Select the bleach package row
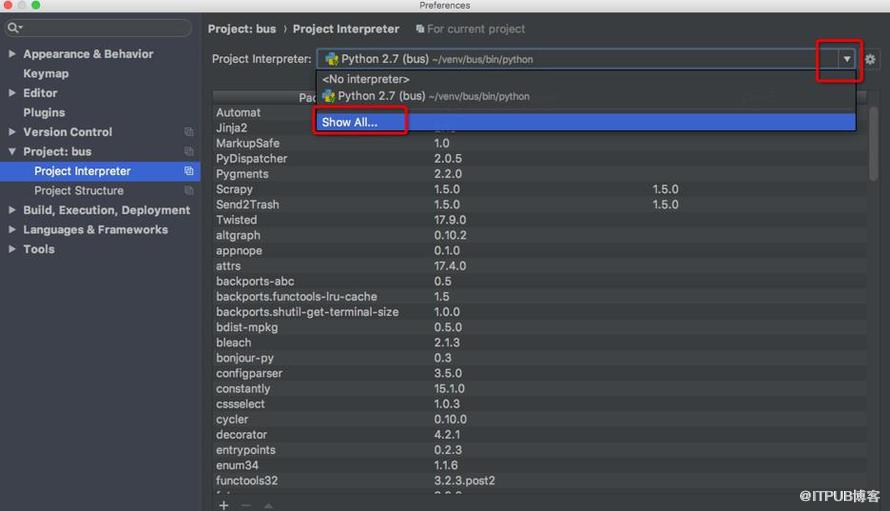The height and width of the screenshot is (511, 890). click(x=539, y=342)
